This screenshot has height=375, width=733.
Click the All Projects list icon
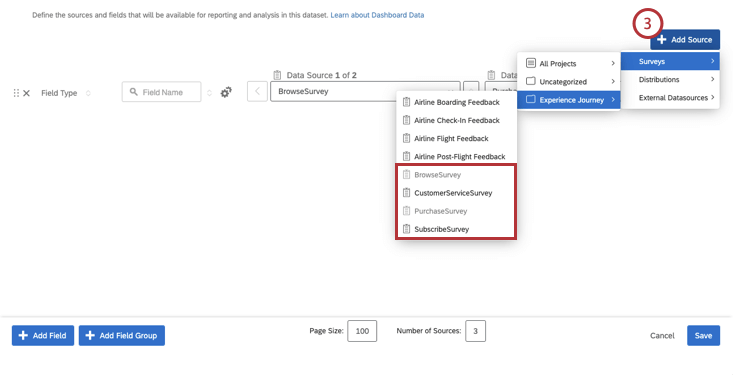tap(531, 63)
